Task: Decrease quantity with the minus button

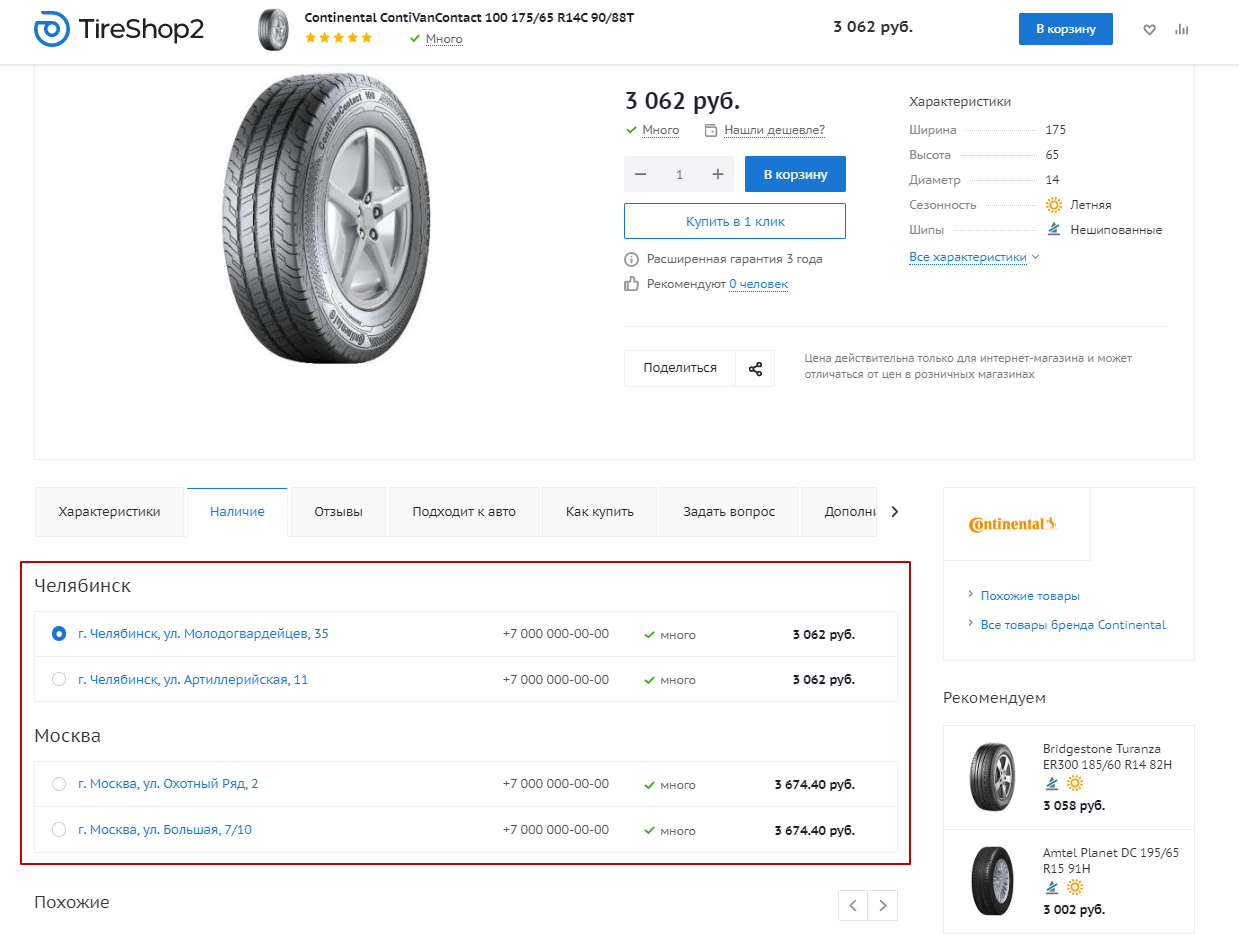Action: coord(641,174)
